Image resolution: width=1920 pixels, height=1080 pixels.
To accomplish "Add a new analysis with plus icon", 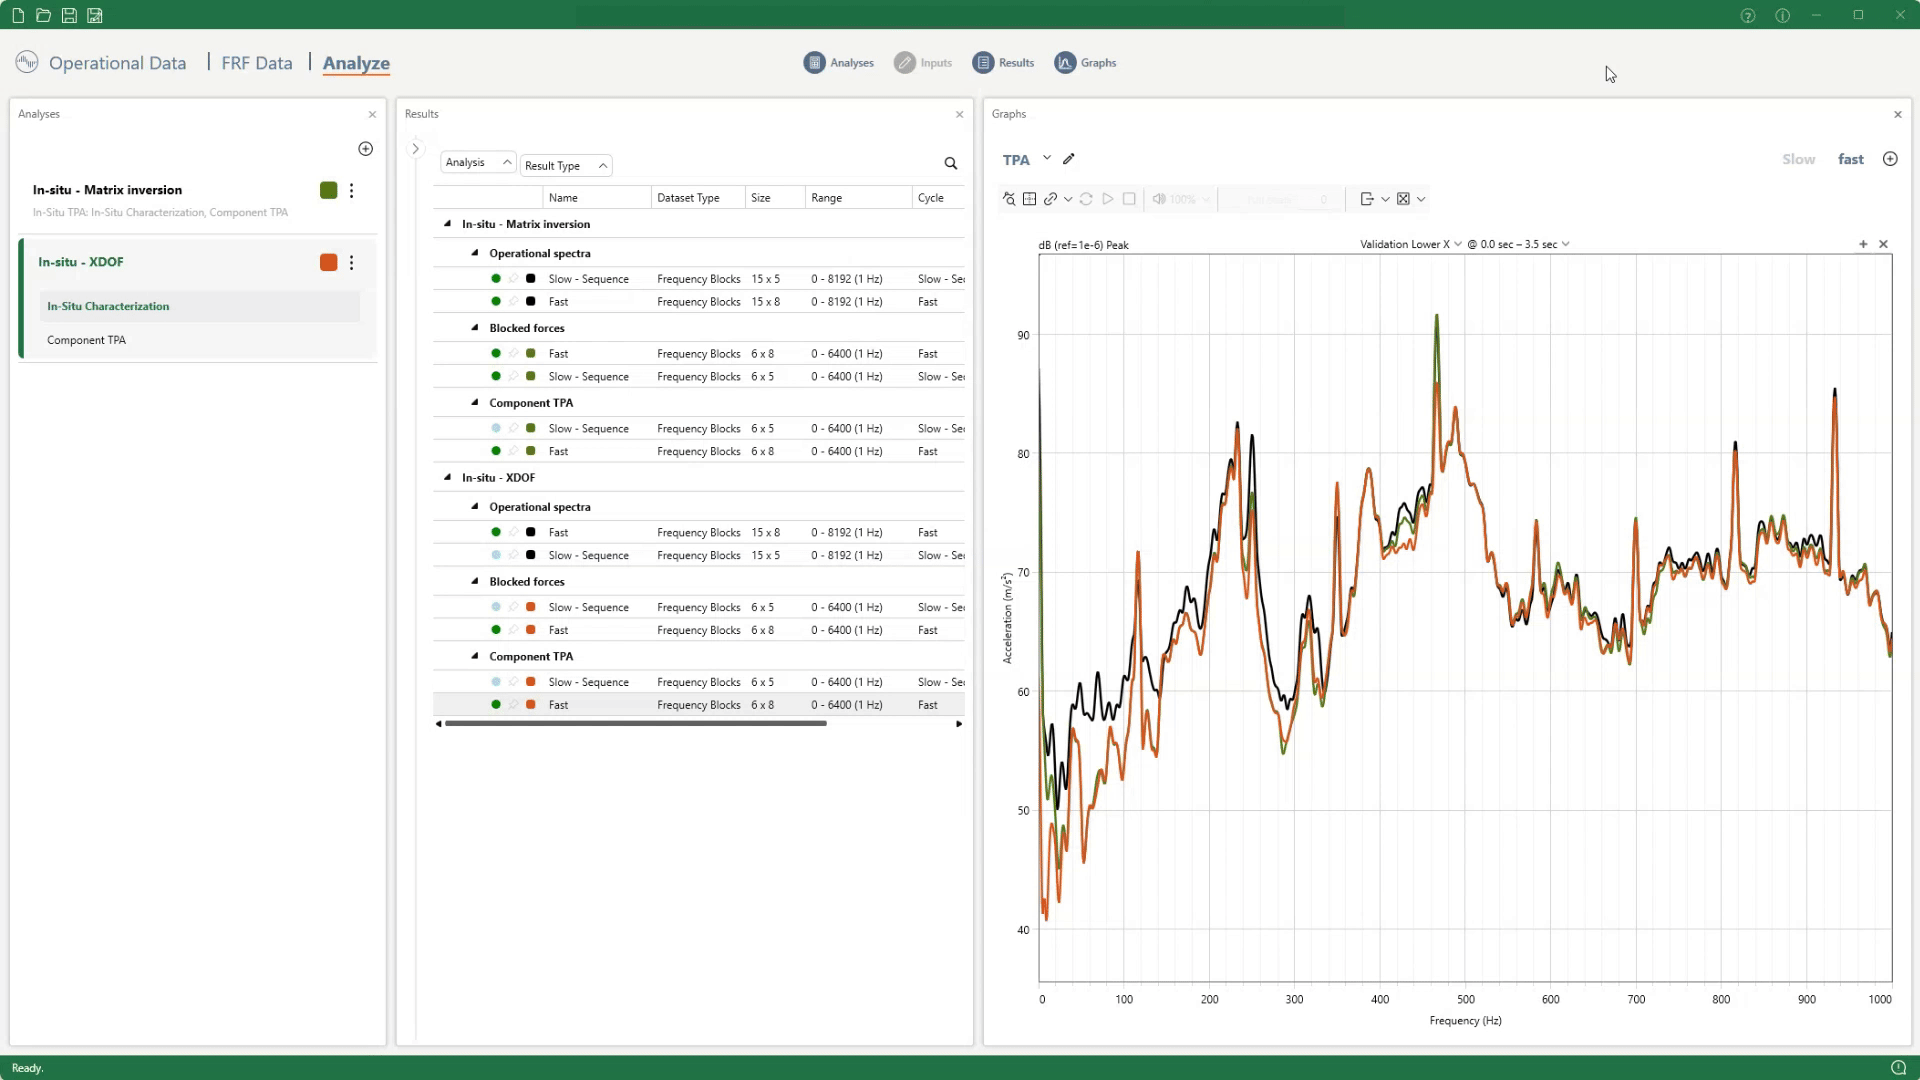I will point(366,149).
